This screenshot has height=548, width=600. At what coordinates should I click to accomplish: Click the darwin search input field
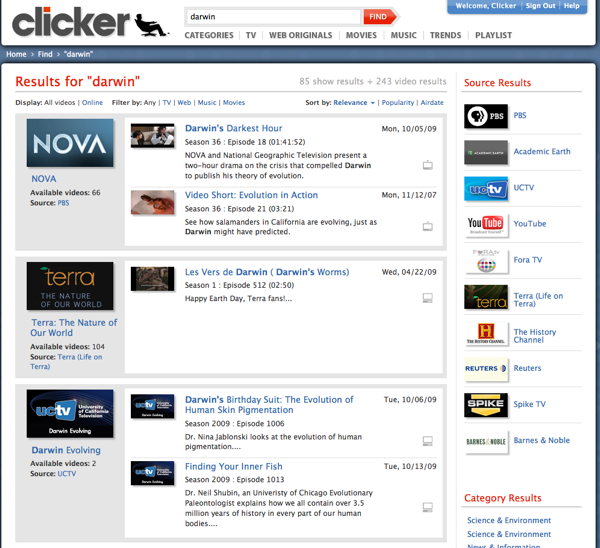273,17
